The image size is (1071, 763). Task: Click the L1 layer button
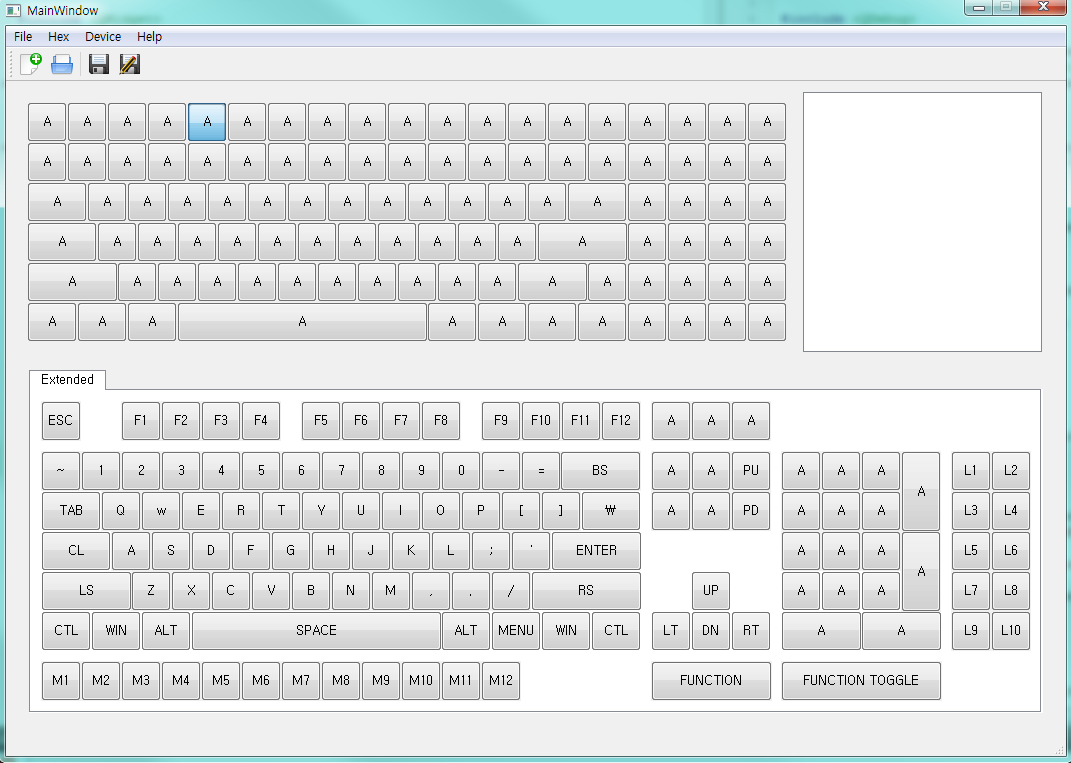pos(971,471)
